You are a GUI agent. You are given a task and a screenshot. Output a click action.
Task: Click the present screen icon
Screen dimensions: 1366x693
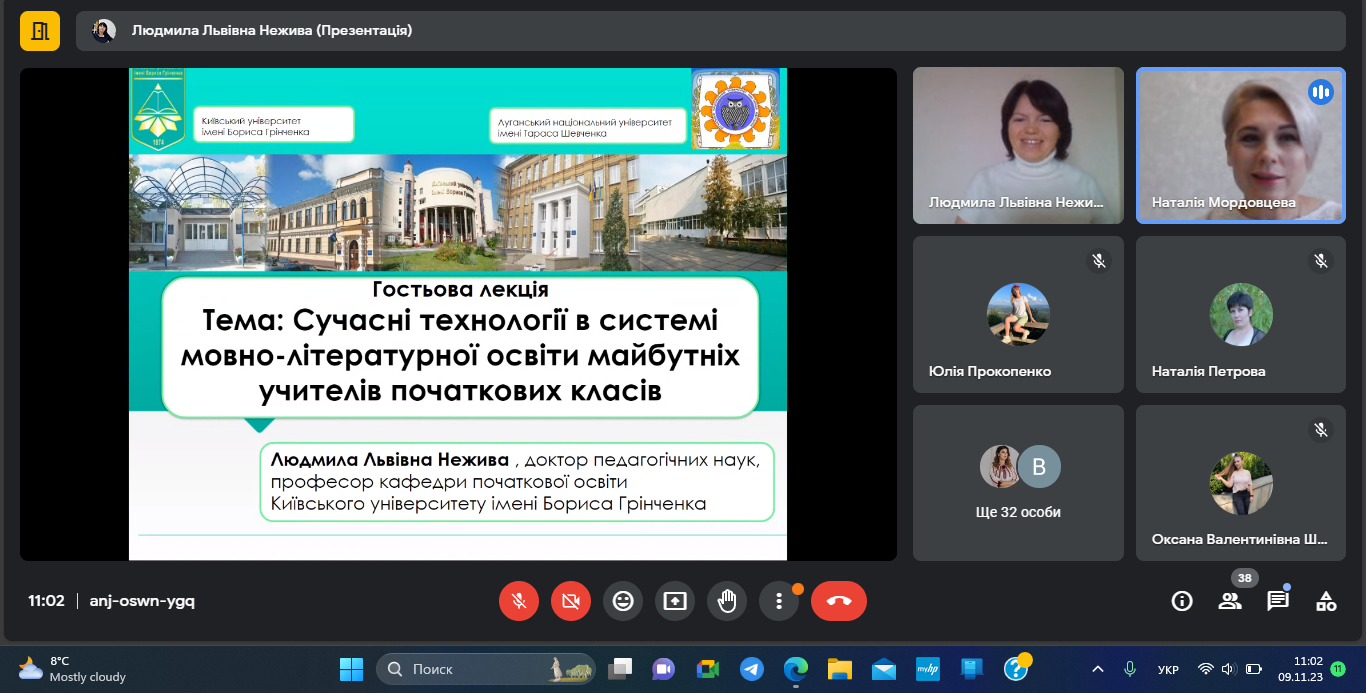pos(675,601)
